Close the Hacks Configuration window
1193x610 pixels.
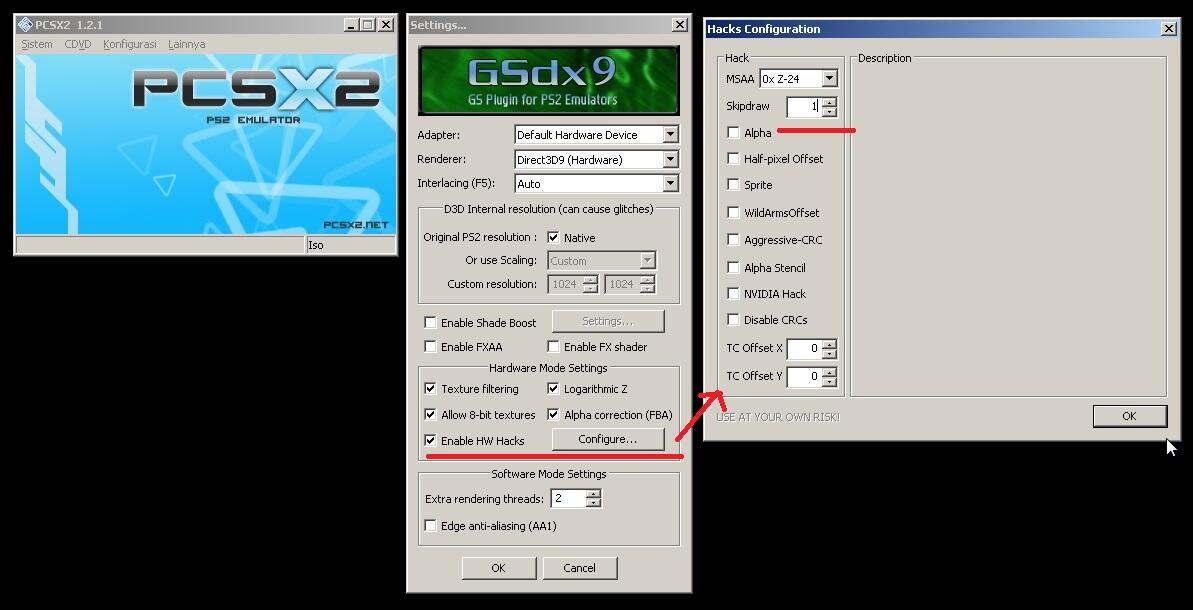click(x=1169, y=29)
